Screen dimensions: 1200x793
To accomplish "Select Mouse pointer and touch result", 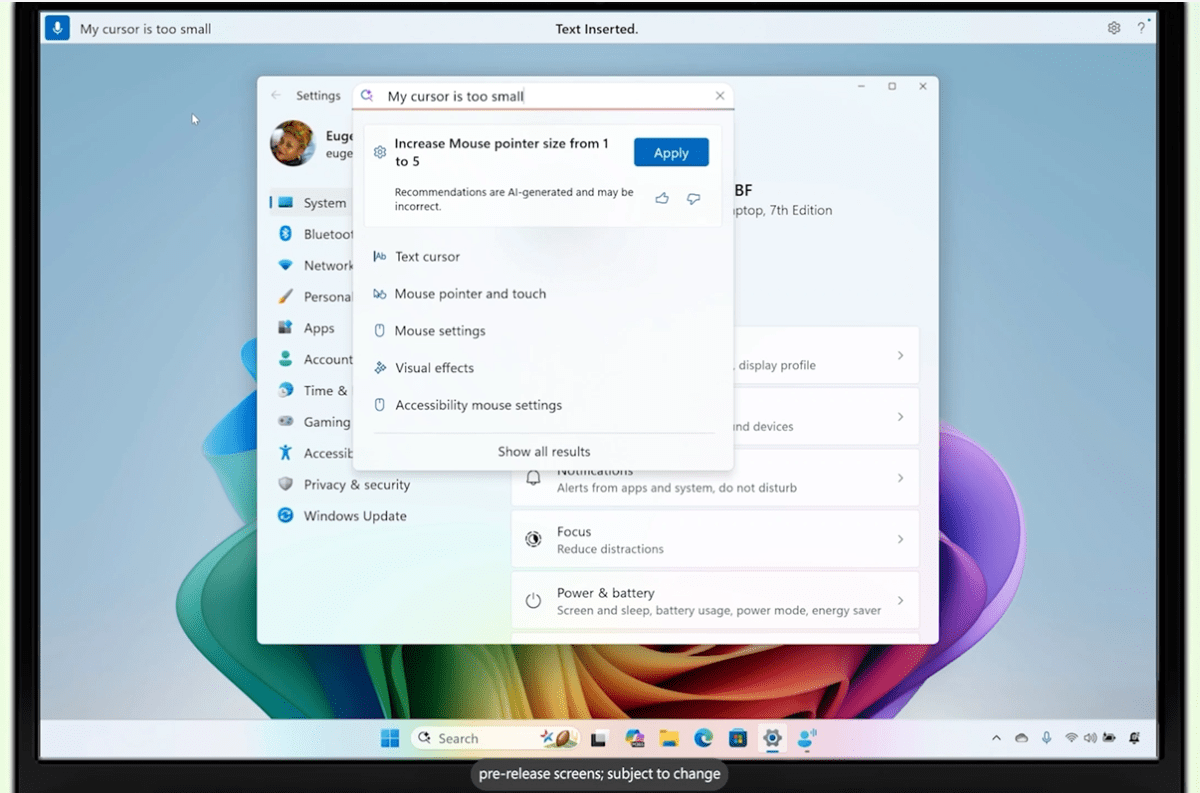I will coord(470,294).
